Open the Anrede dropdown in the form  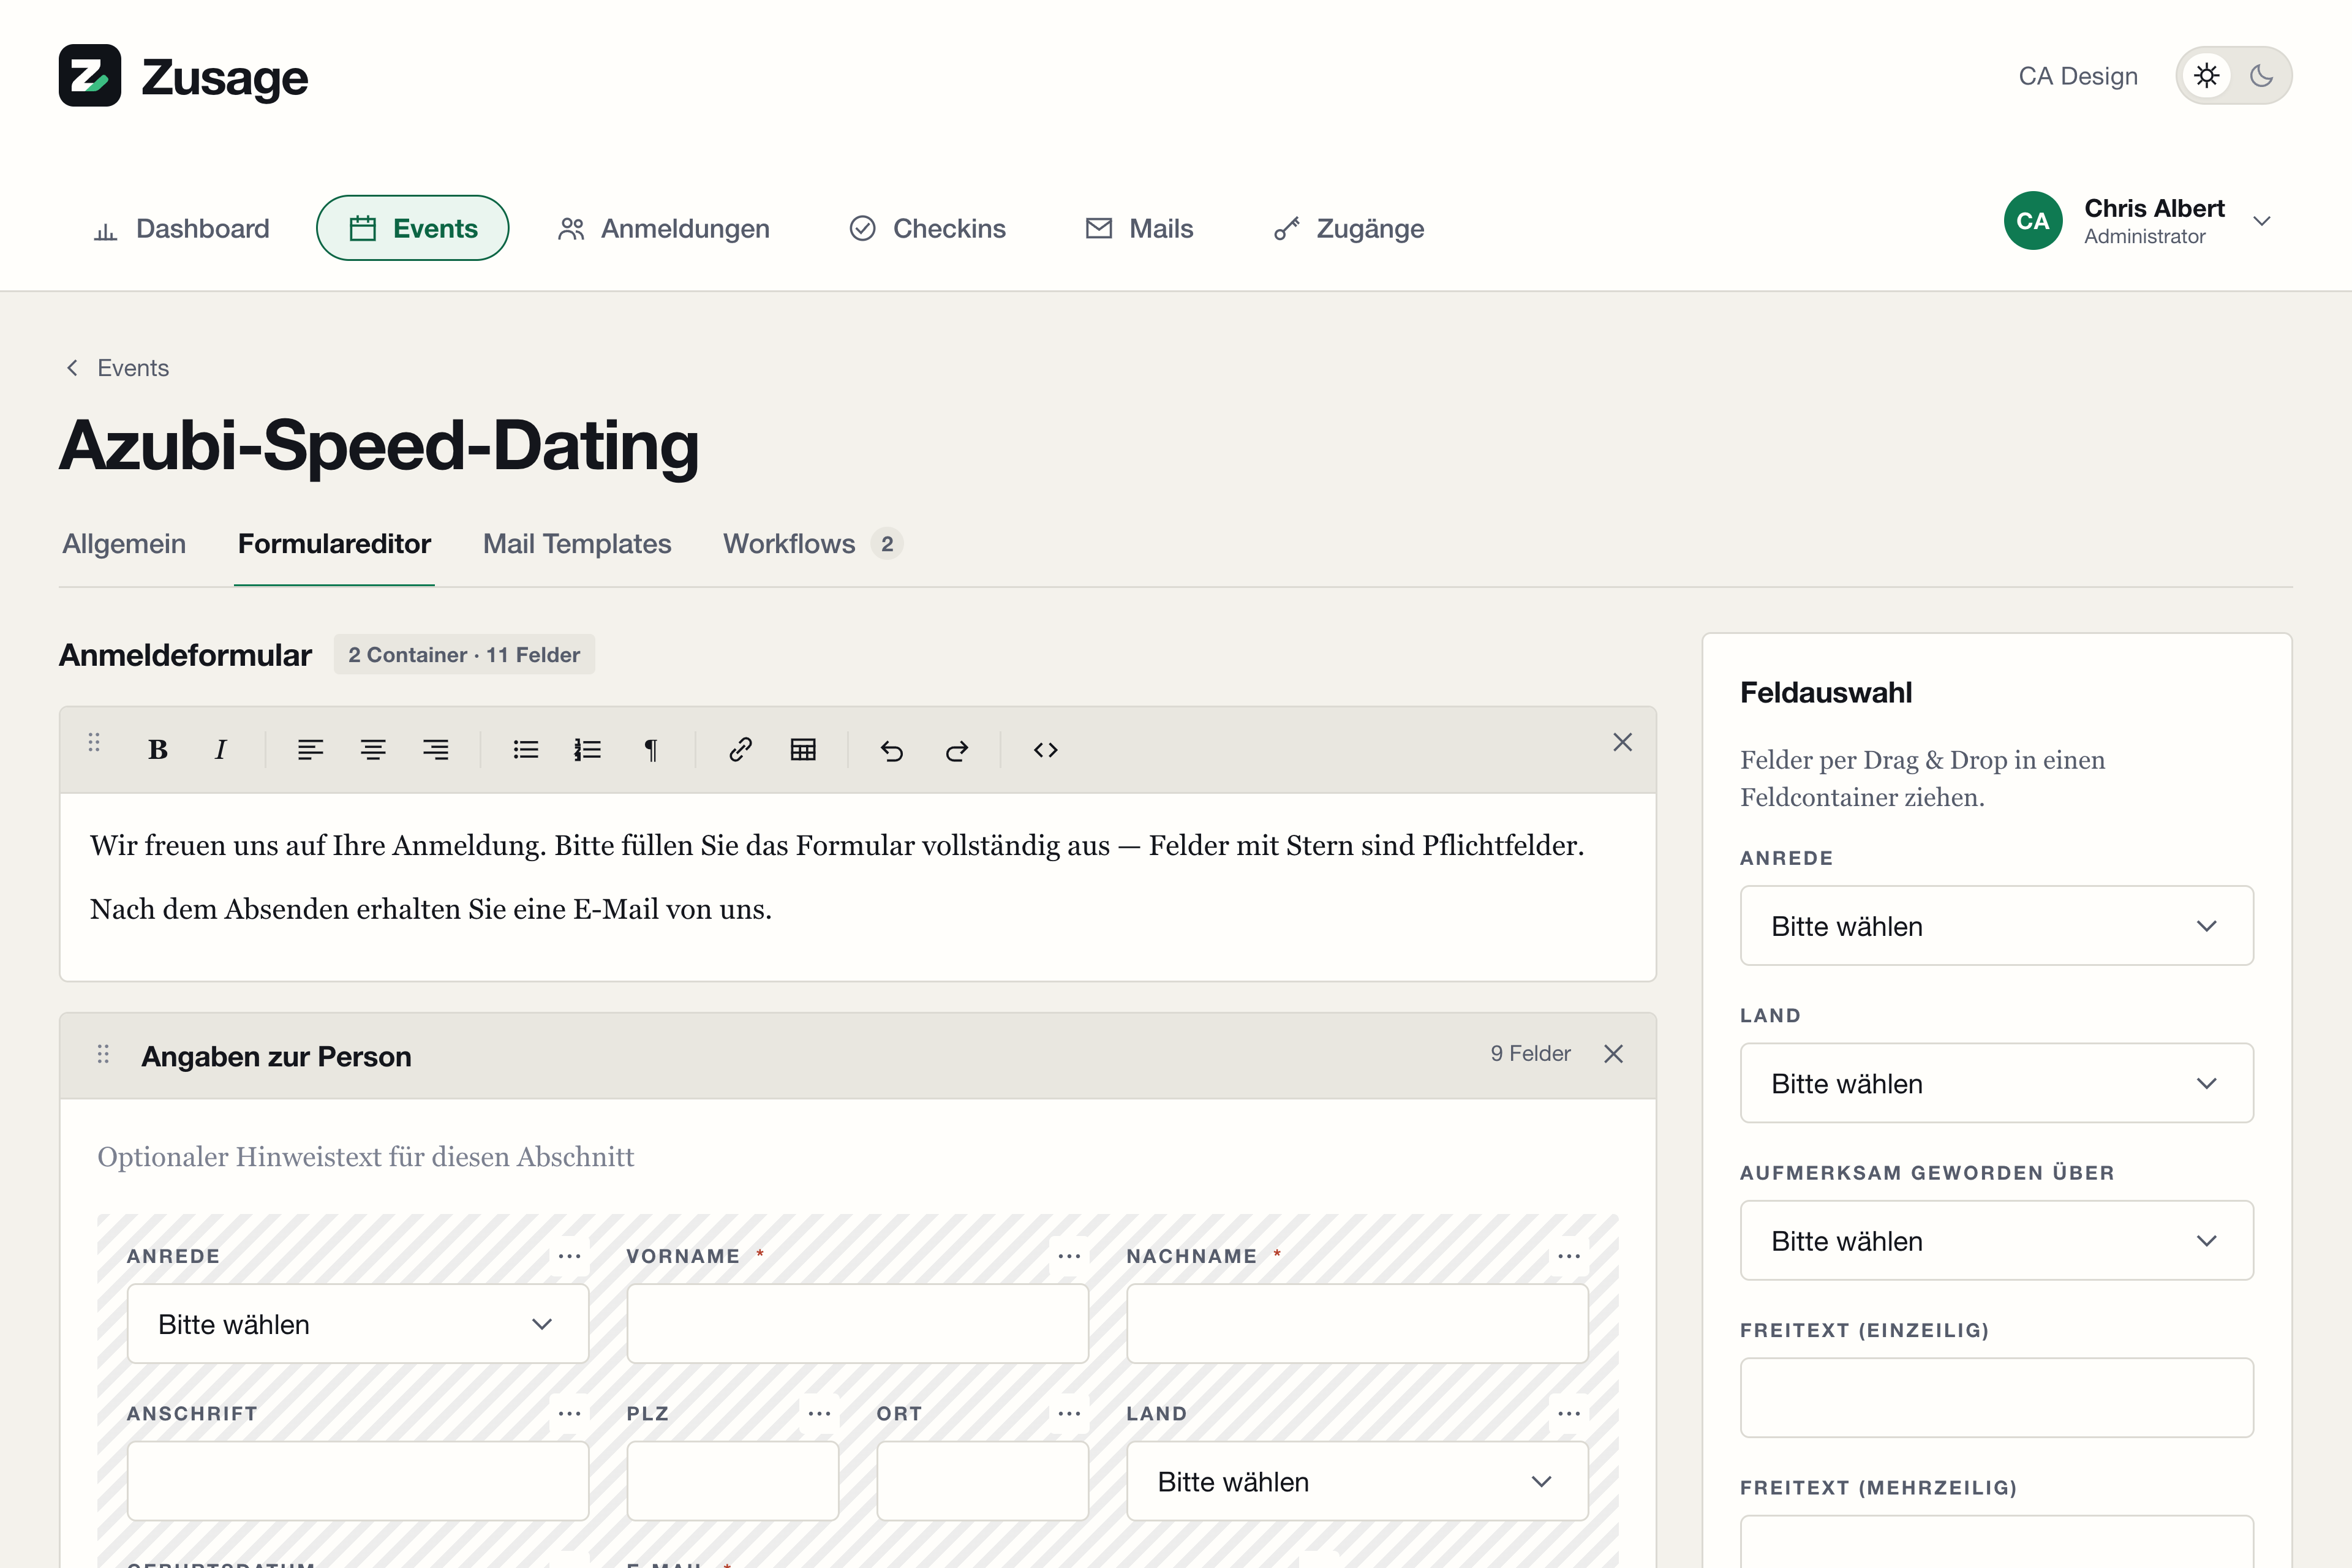click(x=358, y=1324)
